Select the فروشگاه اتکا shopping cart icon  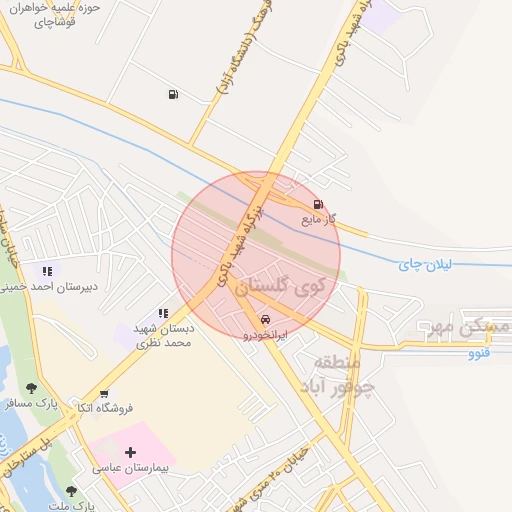point(104,394)
